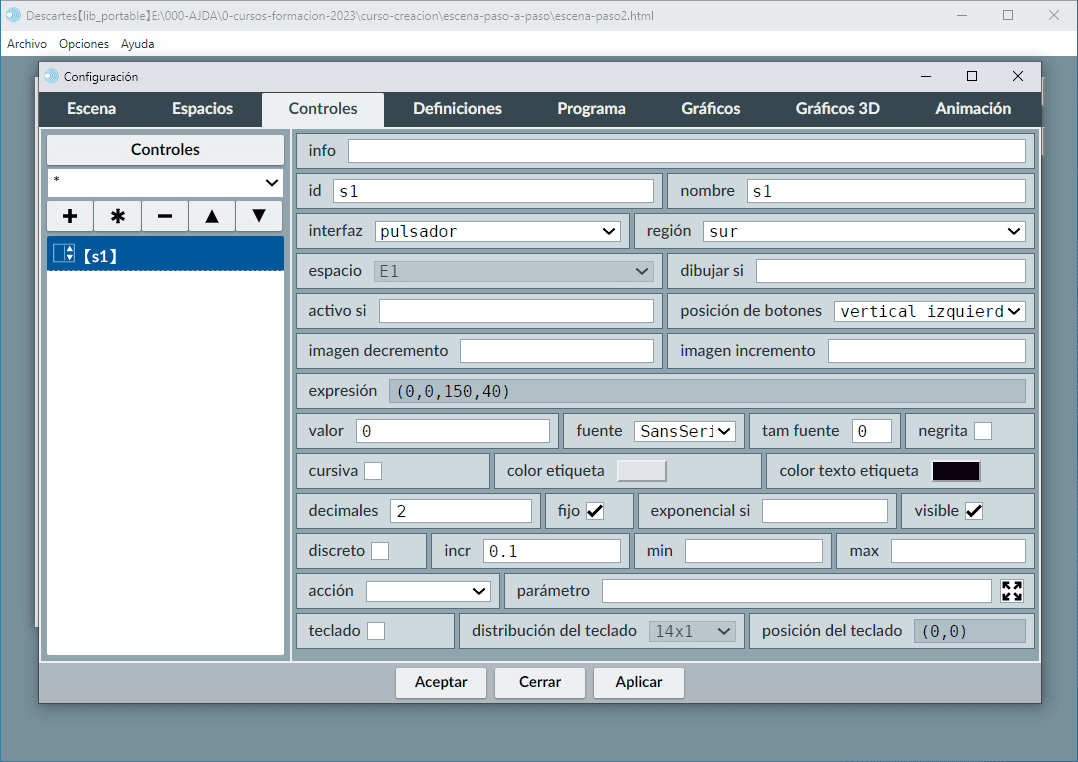1078x762 pixels.
Task: Uncheck the fijo checkbox
Action: (595, 511)
